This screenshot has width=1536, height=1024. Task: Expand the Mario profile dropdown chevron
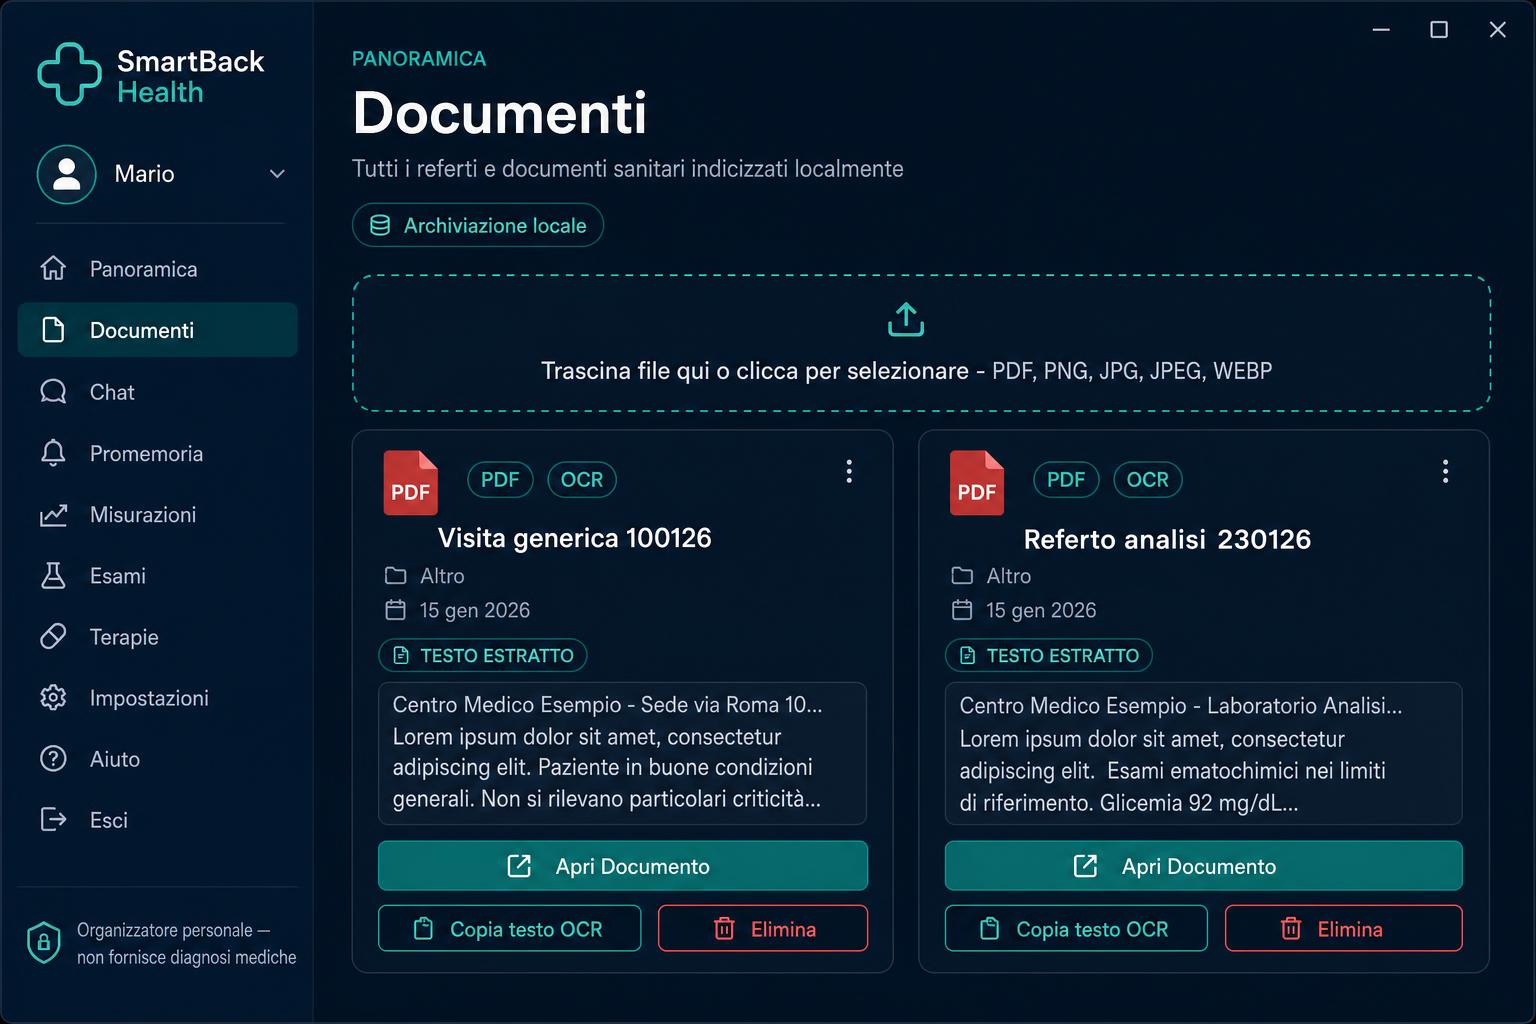[277, 174]
